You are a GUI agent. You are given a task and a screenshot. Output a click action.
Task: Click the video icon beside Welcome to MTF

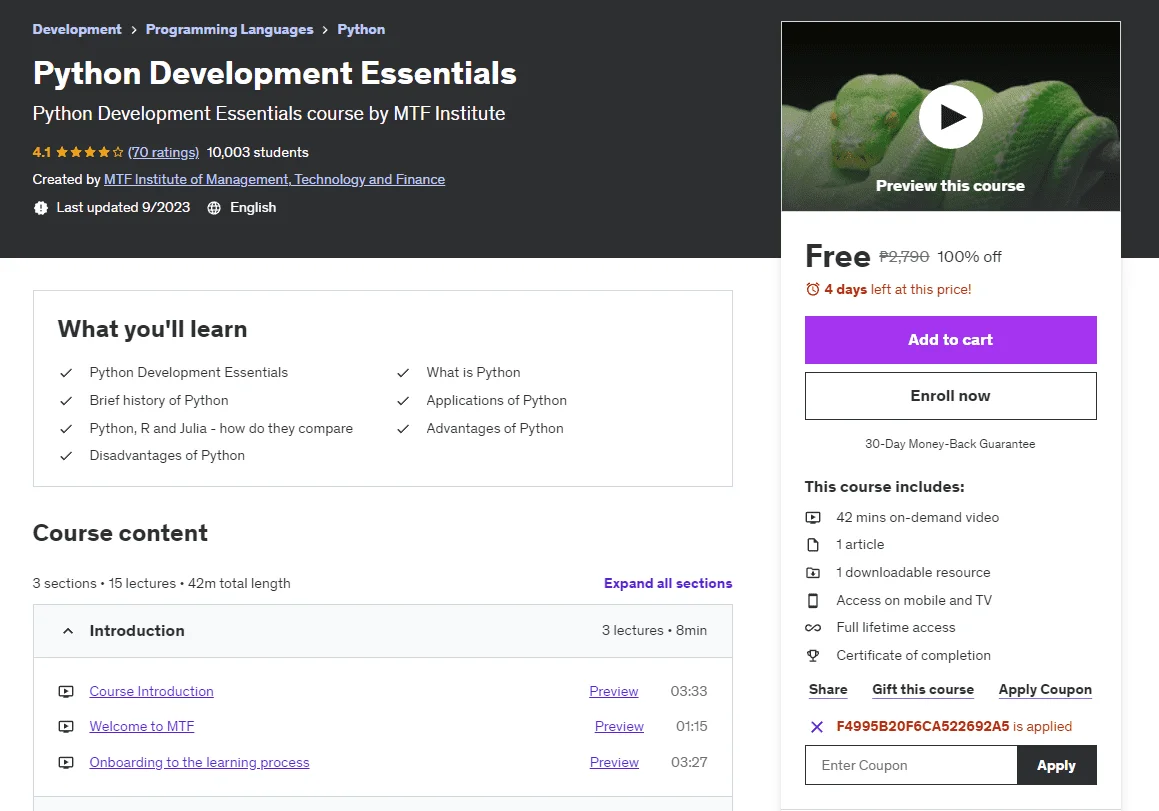pyautogui.click(x=66, y=727)
